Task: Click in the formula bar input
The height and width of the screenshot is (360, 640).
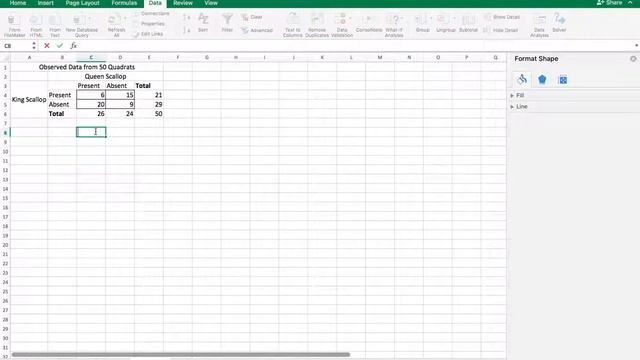Action: click(355, 46)
